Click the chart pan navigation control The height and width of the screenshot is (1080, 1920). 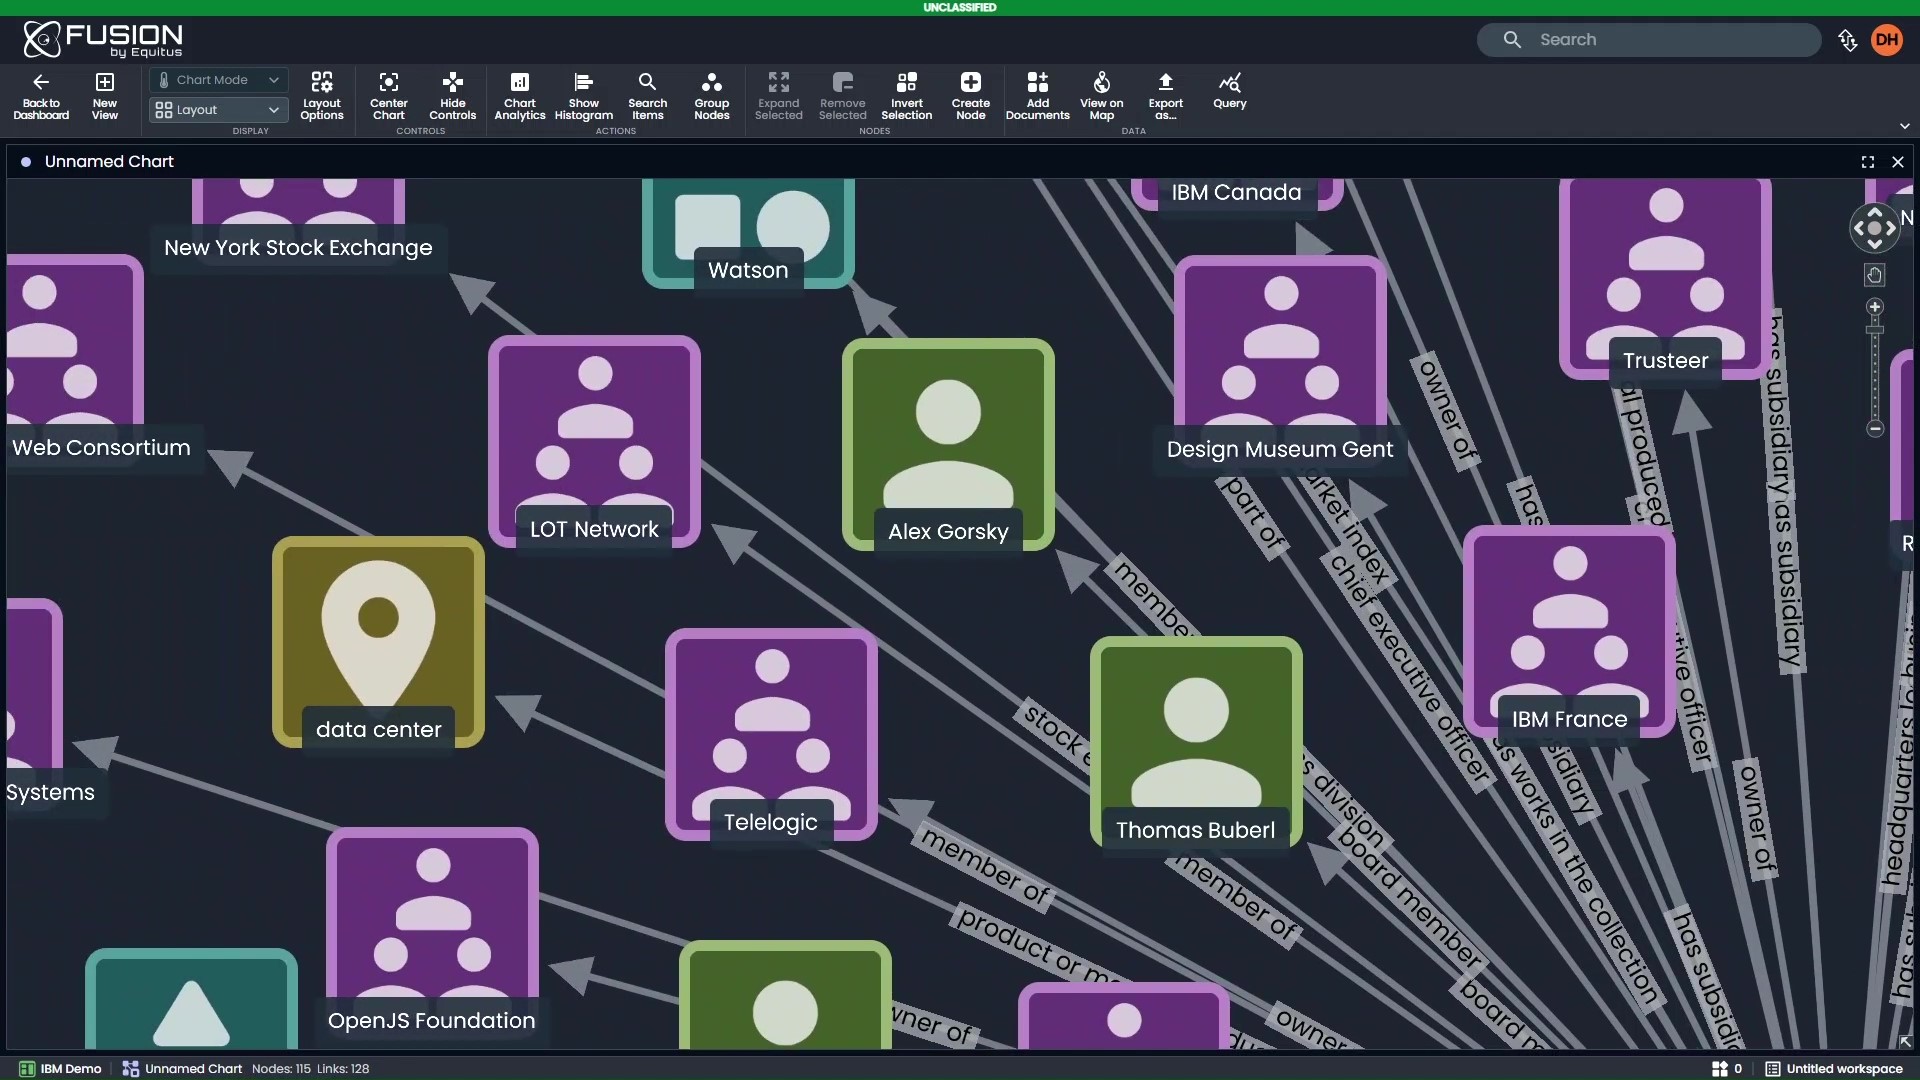pyautogui.click(x=1875, y=228)
